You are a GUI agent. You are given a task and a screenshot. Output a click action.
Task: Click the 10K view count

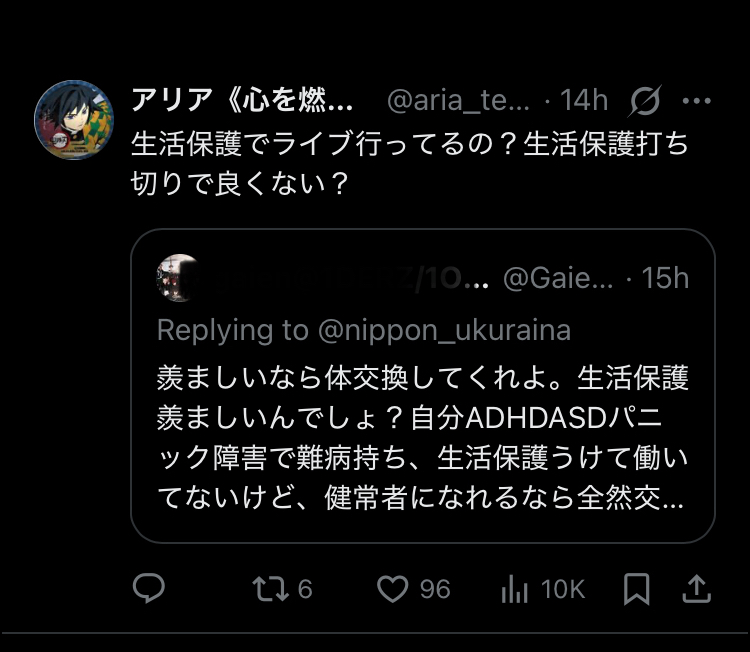click(x=563, y=589)
